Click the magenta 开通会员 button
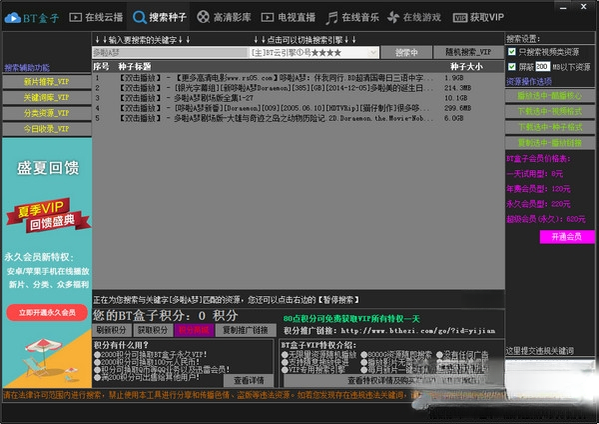This screenshot has width=599, height=424. click(x=567, y=237)
